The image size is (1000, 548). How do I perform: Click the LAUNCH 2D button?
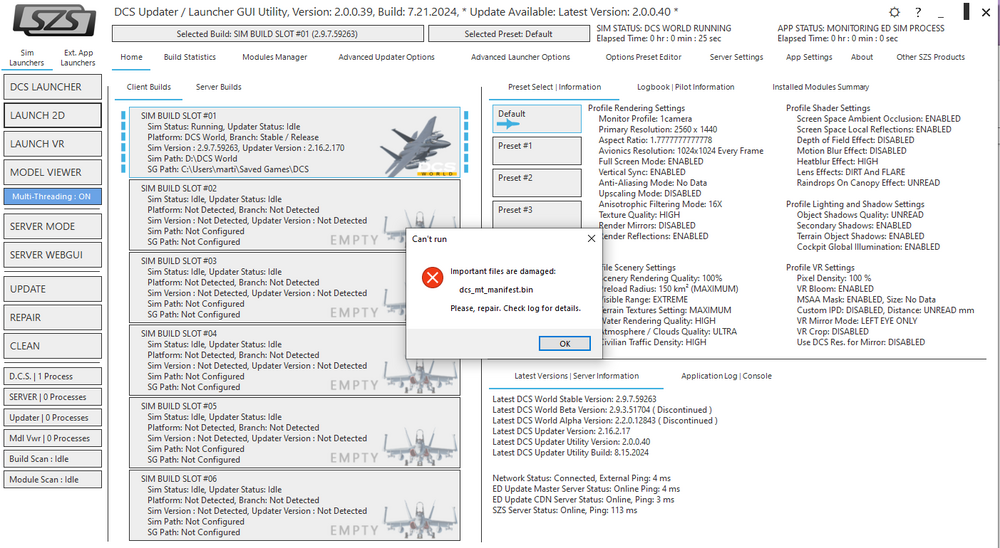[52, 115]
